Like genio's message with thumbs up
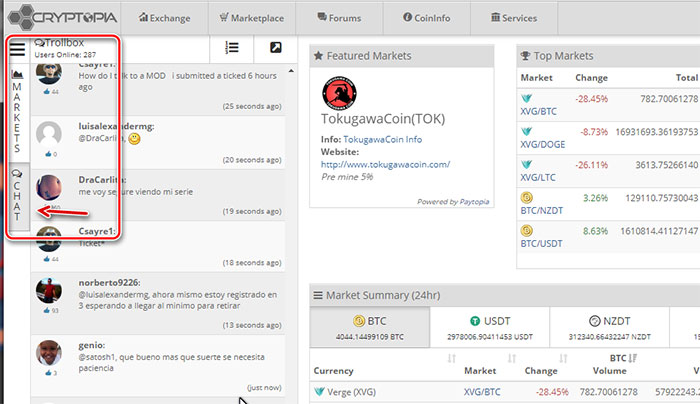This screenshot has height=404, width=700. [x=48, y=373]
